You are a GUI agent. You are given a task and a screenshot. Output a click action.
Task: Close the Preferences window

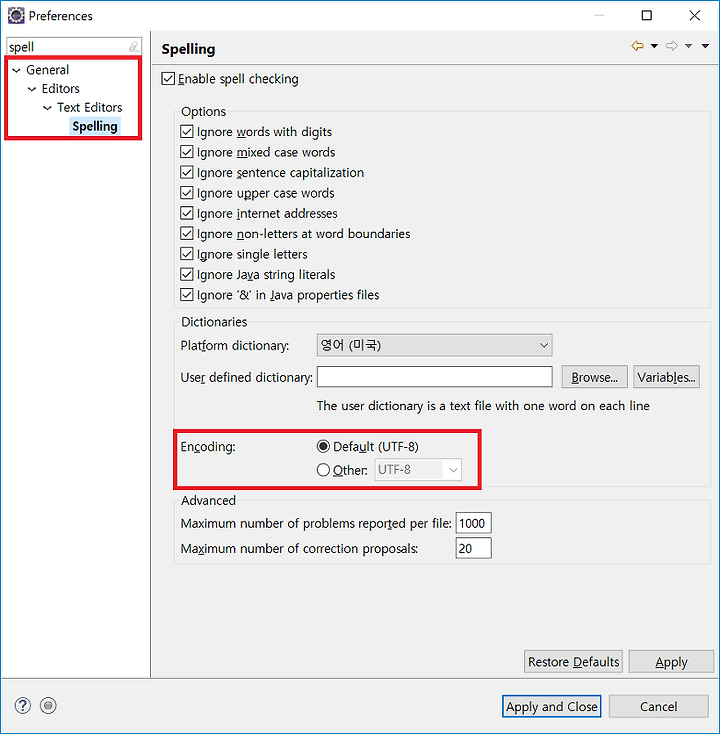(695, 15)
